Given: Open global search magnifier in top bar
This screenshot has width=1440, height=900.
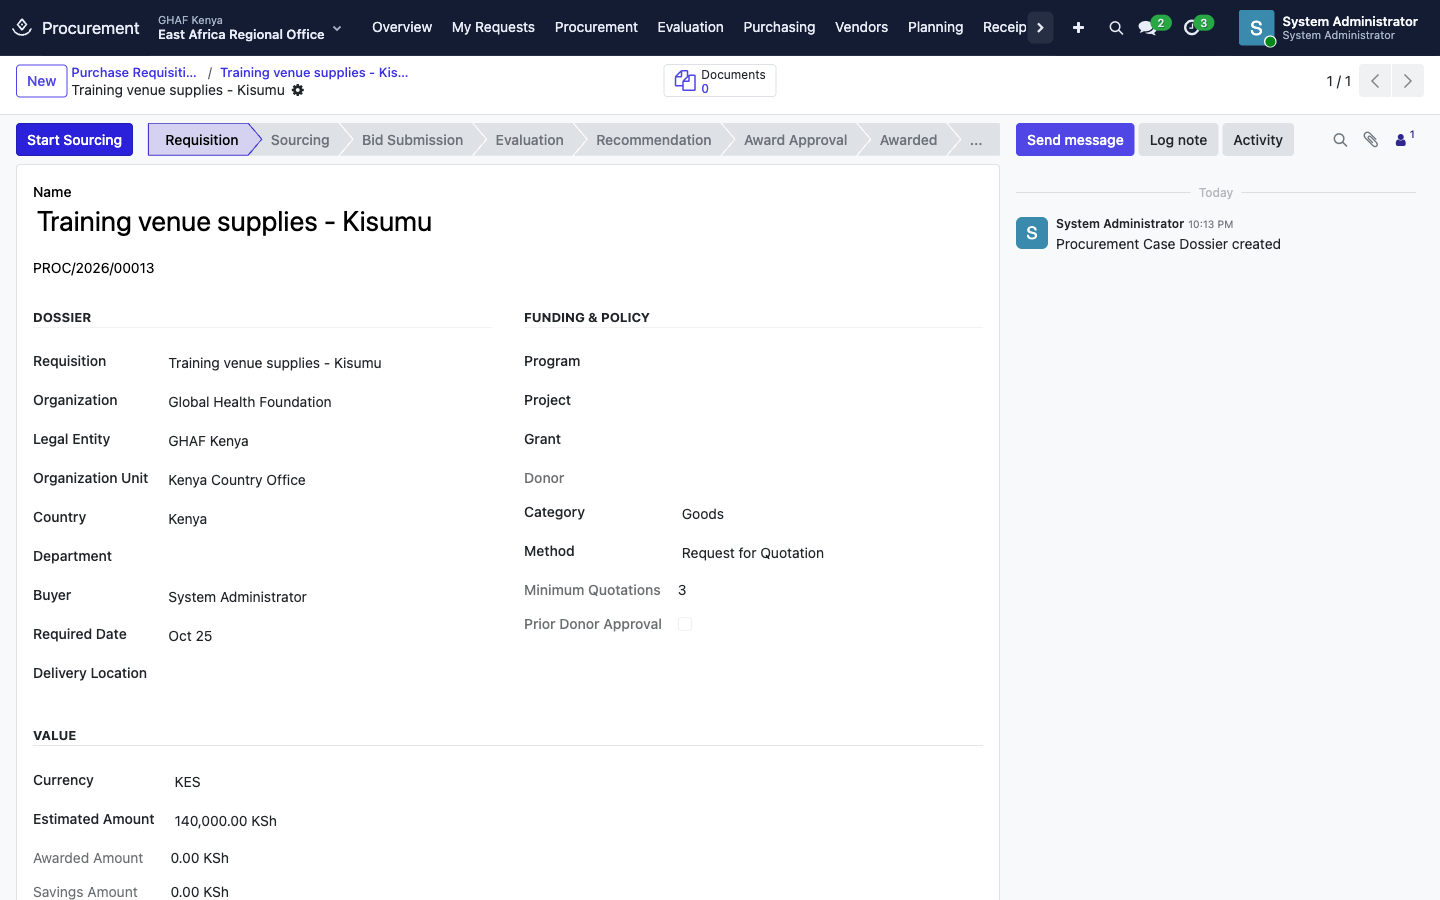Looking at the screenshot, I should [1116, 28].
